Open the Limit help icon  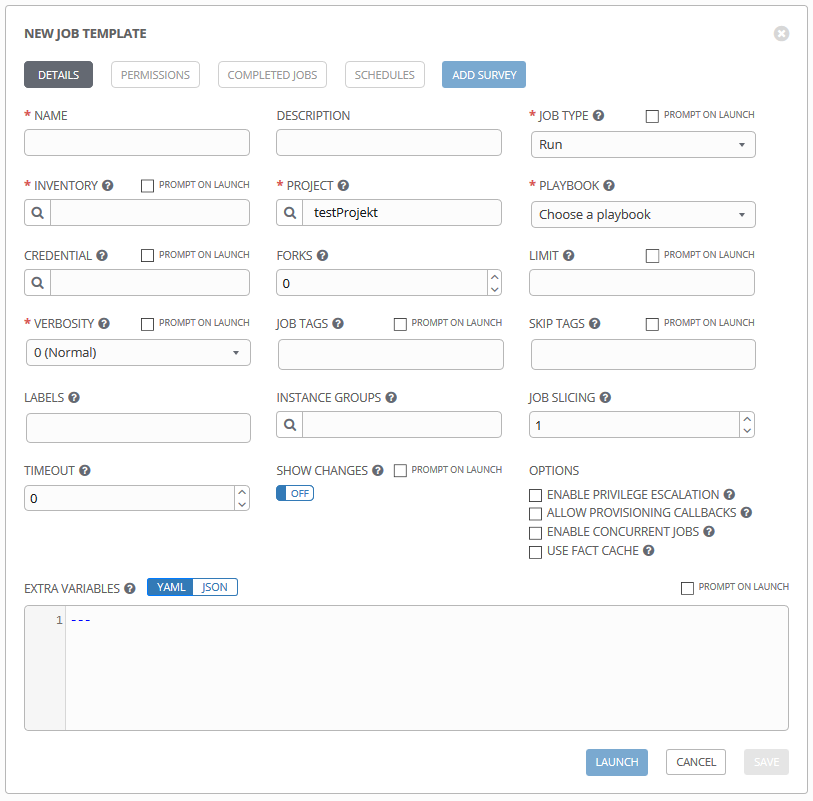click(569, 256)
